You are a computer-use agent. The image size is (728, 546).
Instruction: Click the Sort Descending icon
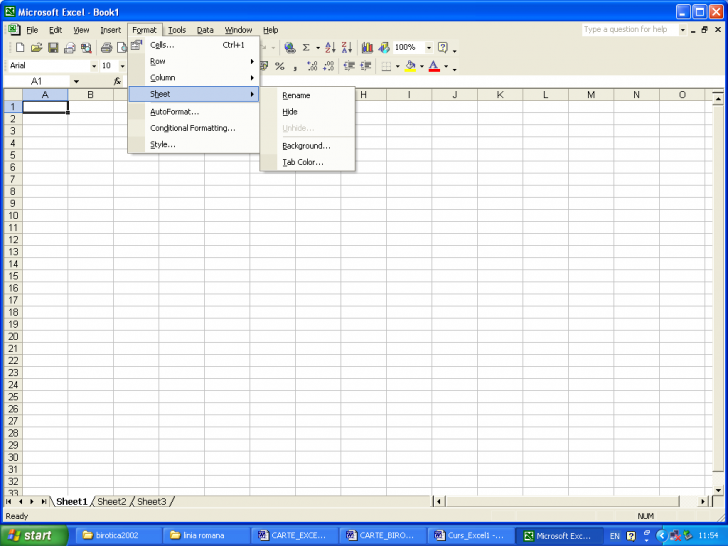point(347,48)
